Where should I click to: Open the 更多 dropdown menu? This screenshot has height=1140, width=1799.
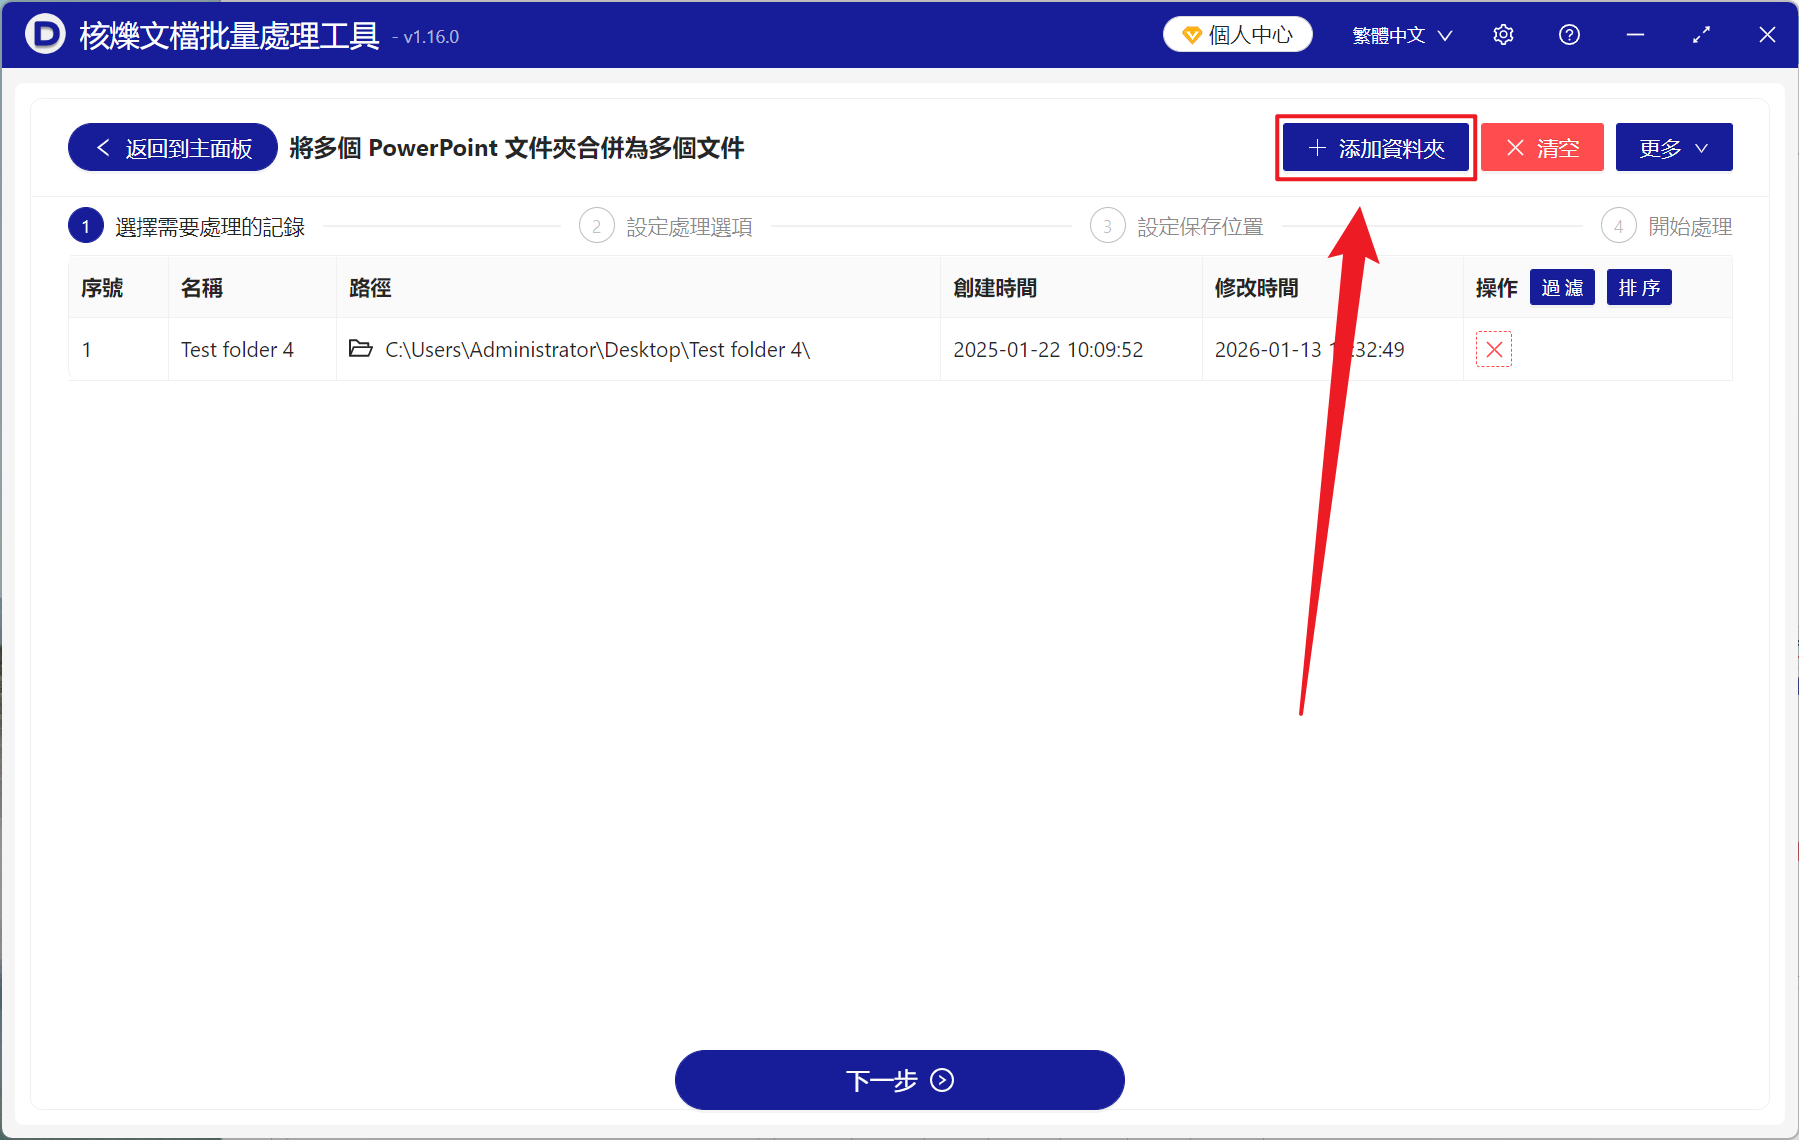point(1674,147)
